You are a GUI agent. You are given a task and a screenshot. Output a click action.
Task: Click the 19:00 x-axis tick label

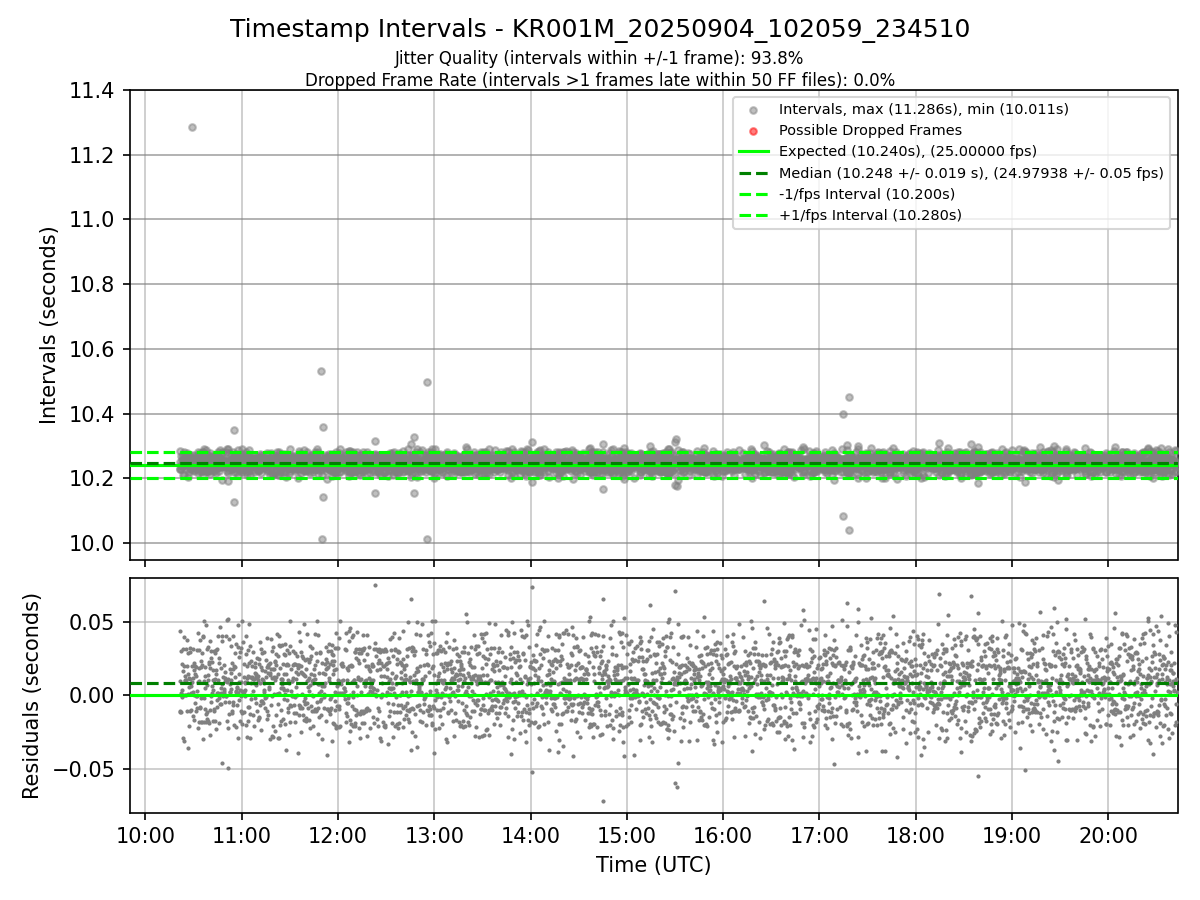tap(1011, 836)
